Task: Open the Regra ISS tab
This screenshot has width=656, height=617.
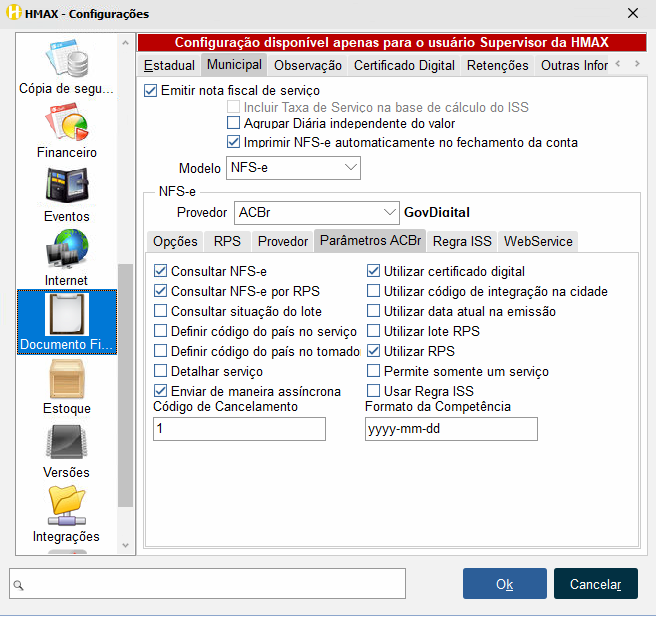Action: 462,241
